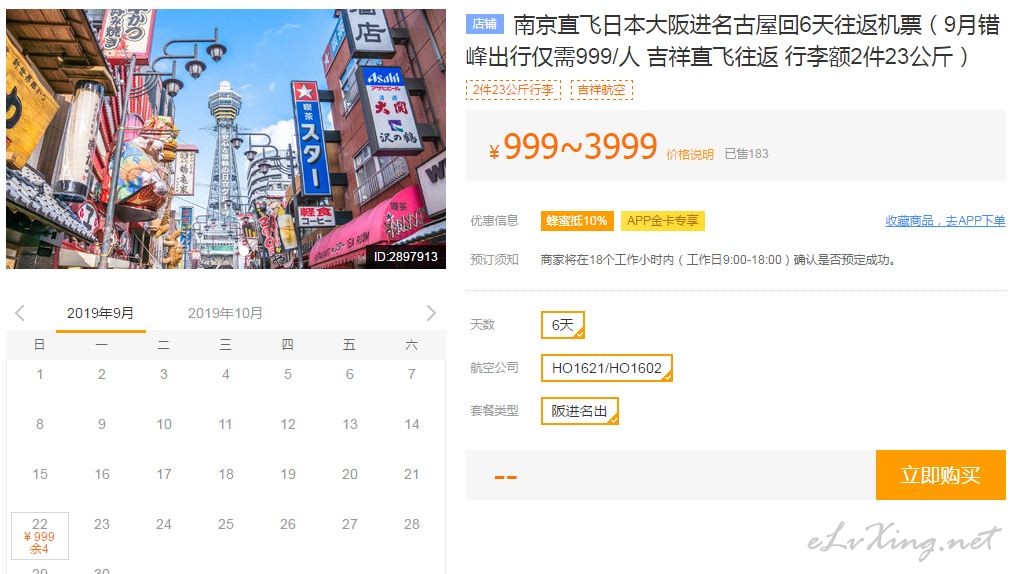
Task: Go to next month with right arrow
Action: (431, 313)
